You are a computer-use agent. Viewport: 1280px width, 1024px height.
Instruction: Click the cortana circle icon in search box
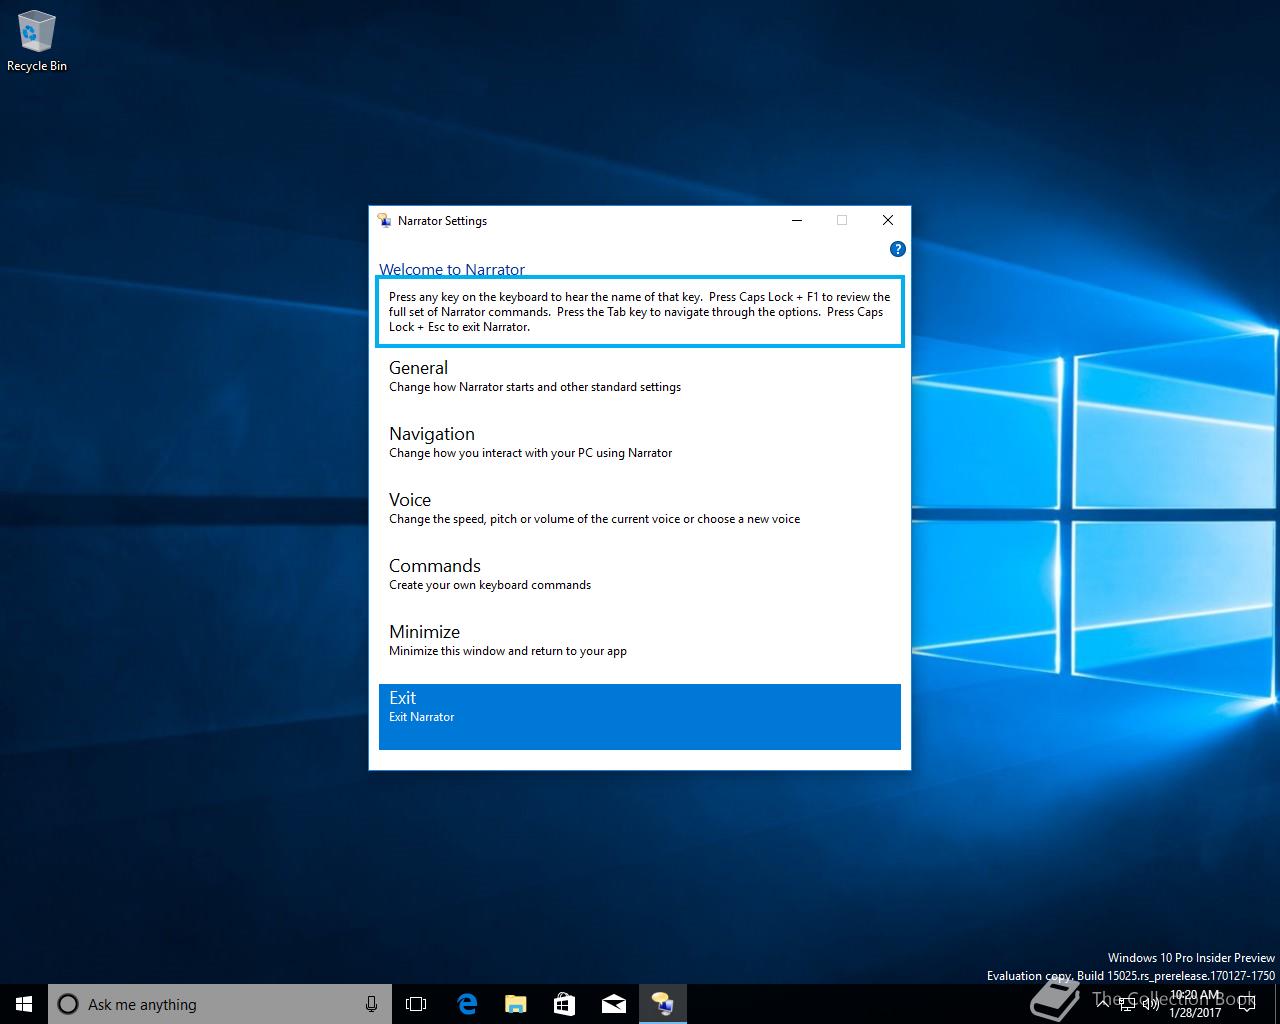68,1004
